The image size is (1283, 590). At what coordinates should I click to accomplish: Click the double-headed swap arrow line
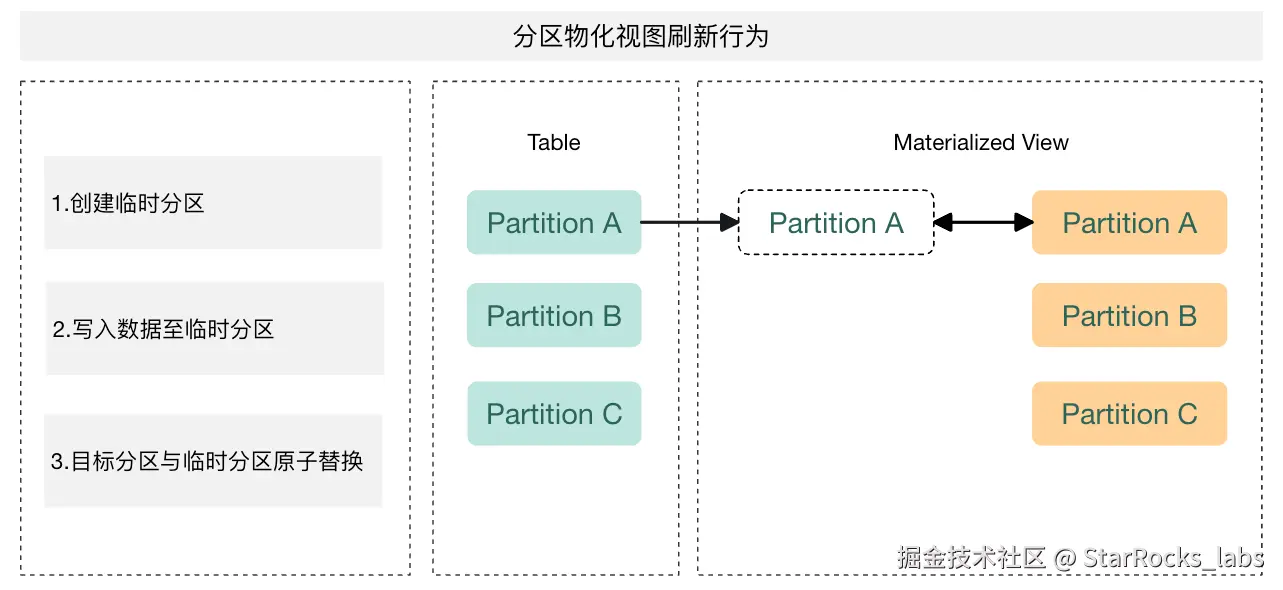(x=983, y=223)
